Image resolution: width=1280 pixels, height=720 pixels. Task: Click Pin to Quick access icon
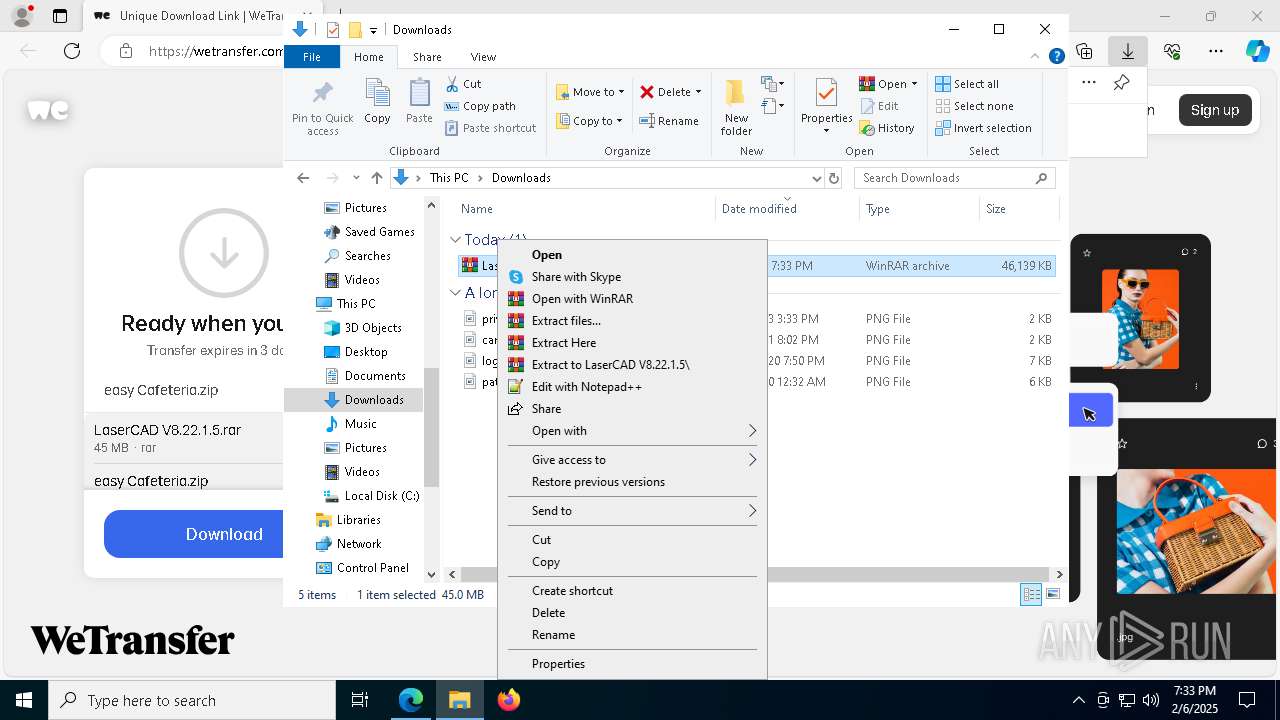click(x=322, y=94)
